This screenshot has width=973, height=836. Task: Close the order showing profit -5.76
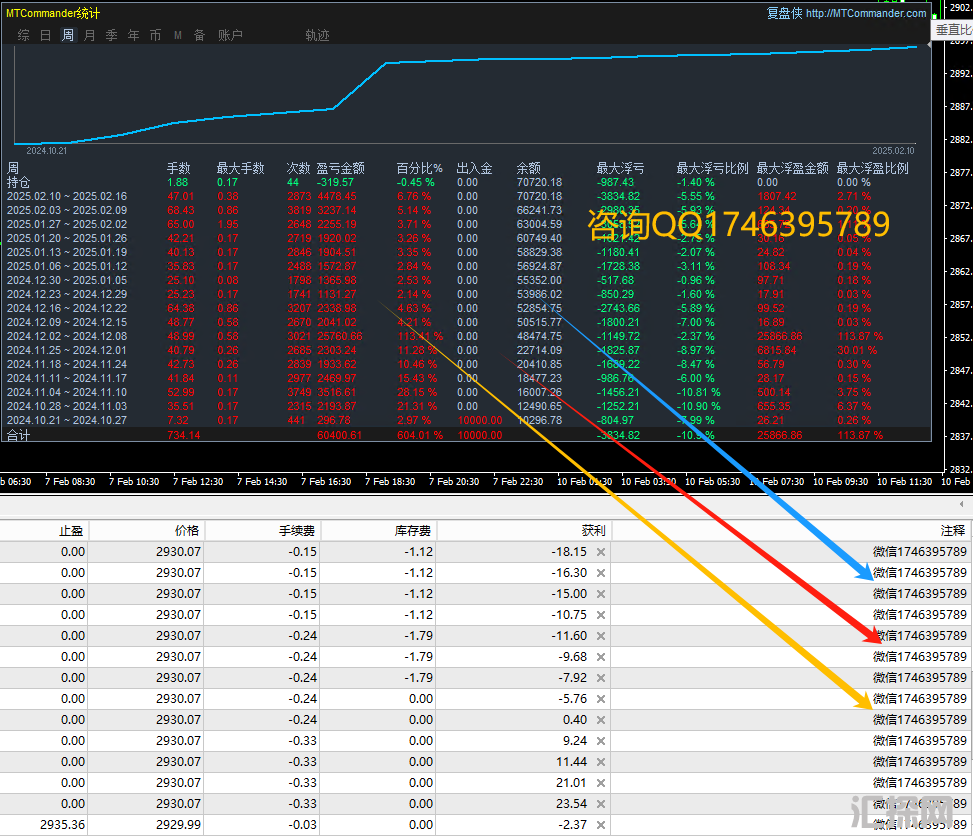point(601,699)
